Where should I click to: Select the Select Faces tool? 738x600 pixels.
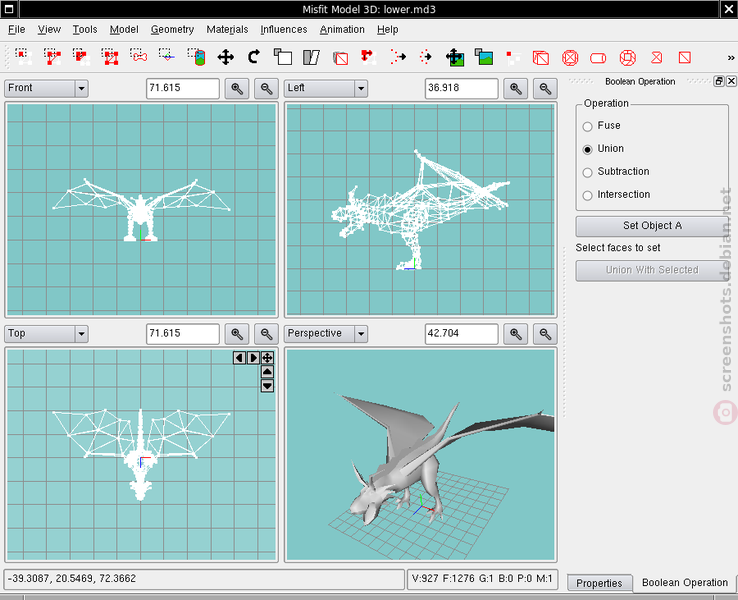pos(52,57)
